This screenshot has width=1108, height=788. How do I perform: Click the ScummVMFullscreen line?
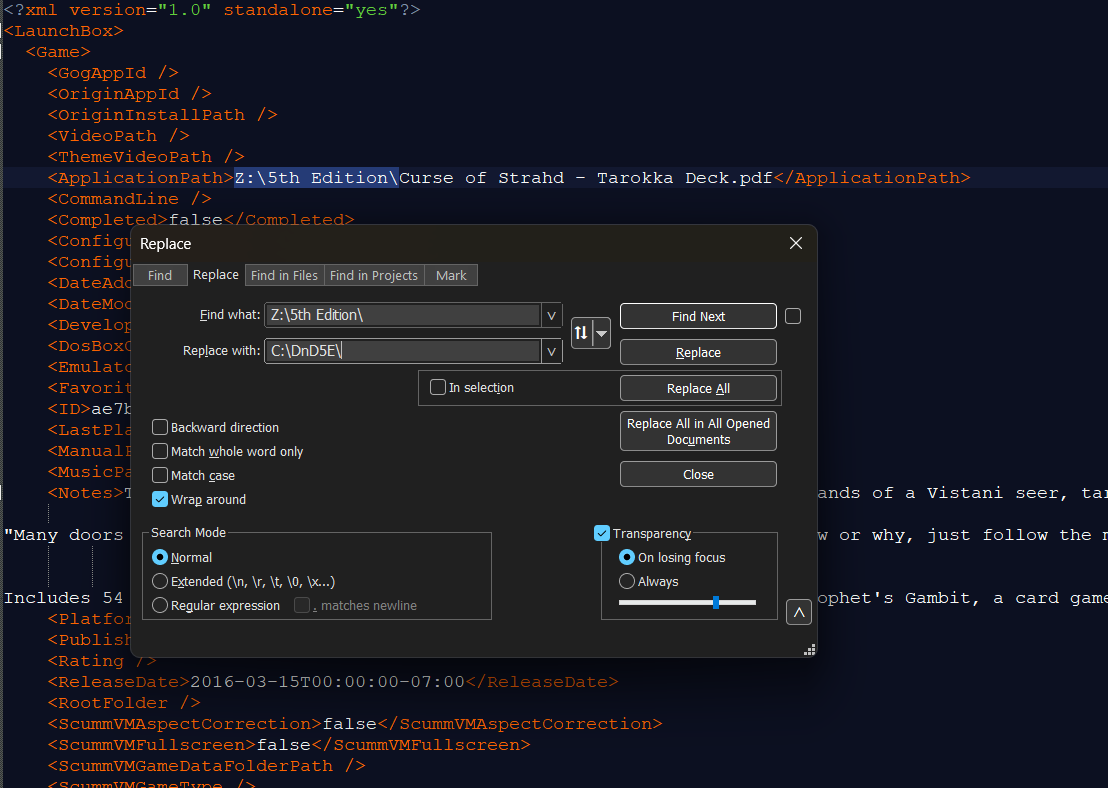[289, 745]
